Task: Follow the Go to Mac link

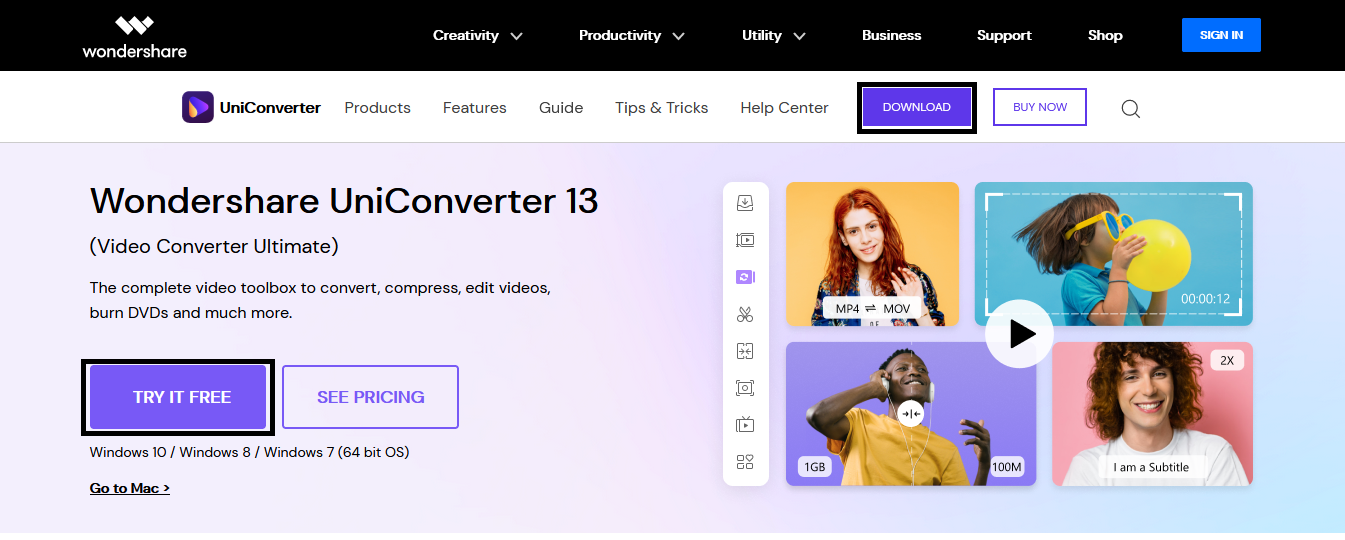Action: tap(130, 488)
